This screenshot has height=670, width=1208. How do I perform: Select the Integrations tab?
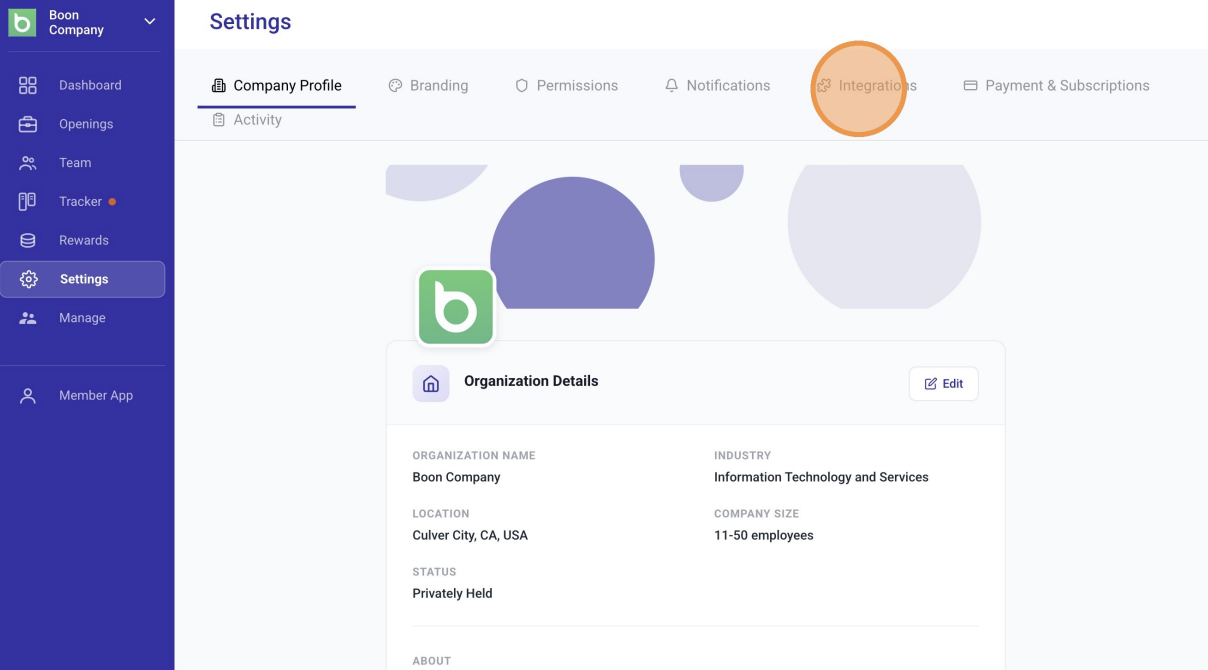coord(866,86)
